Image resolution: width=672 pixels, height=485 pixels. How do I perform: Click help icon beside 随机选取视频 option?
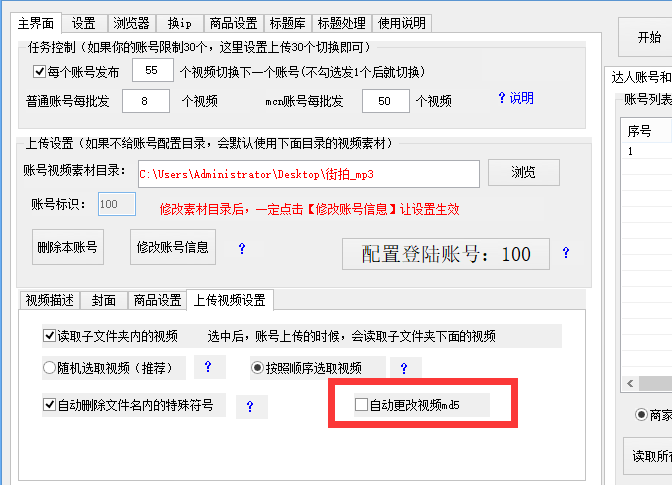point(208,368)
